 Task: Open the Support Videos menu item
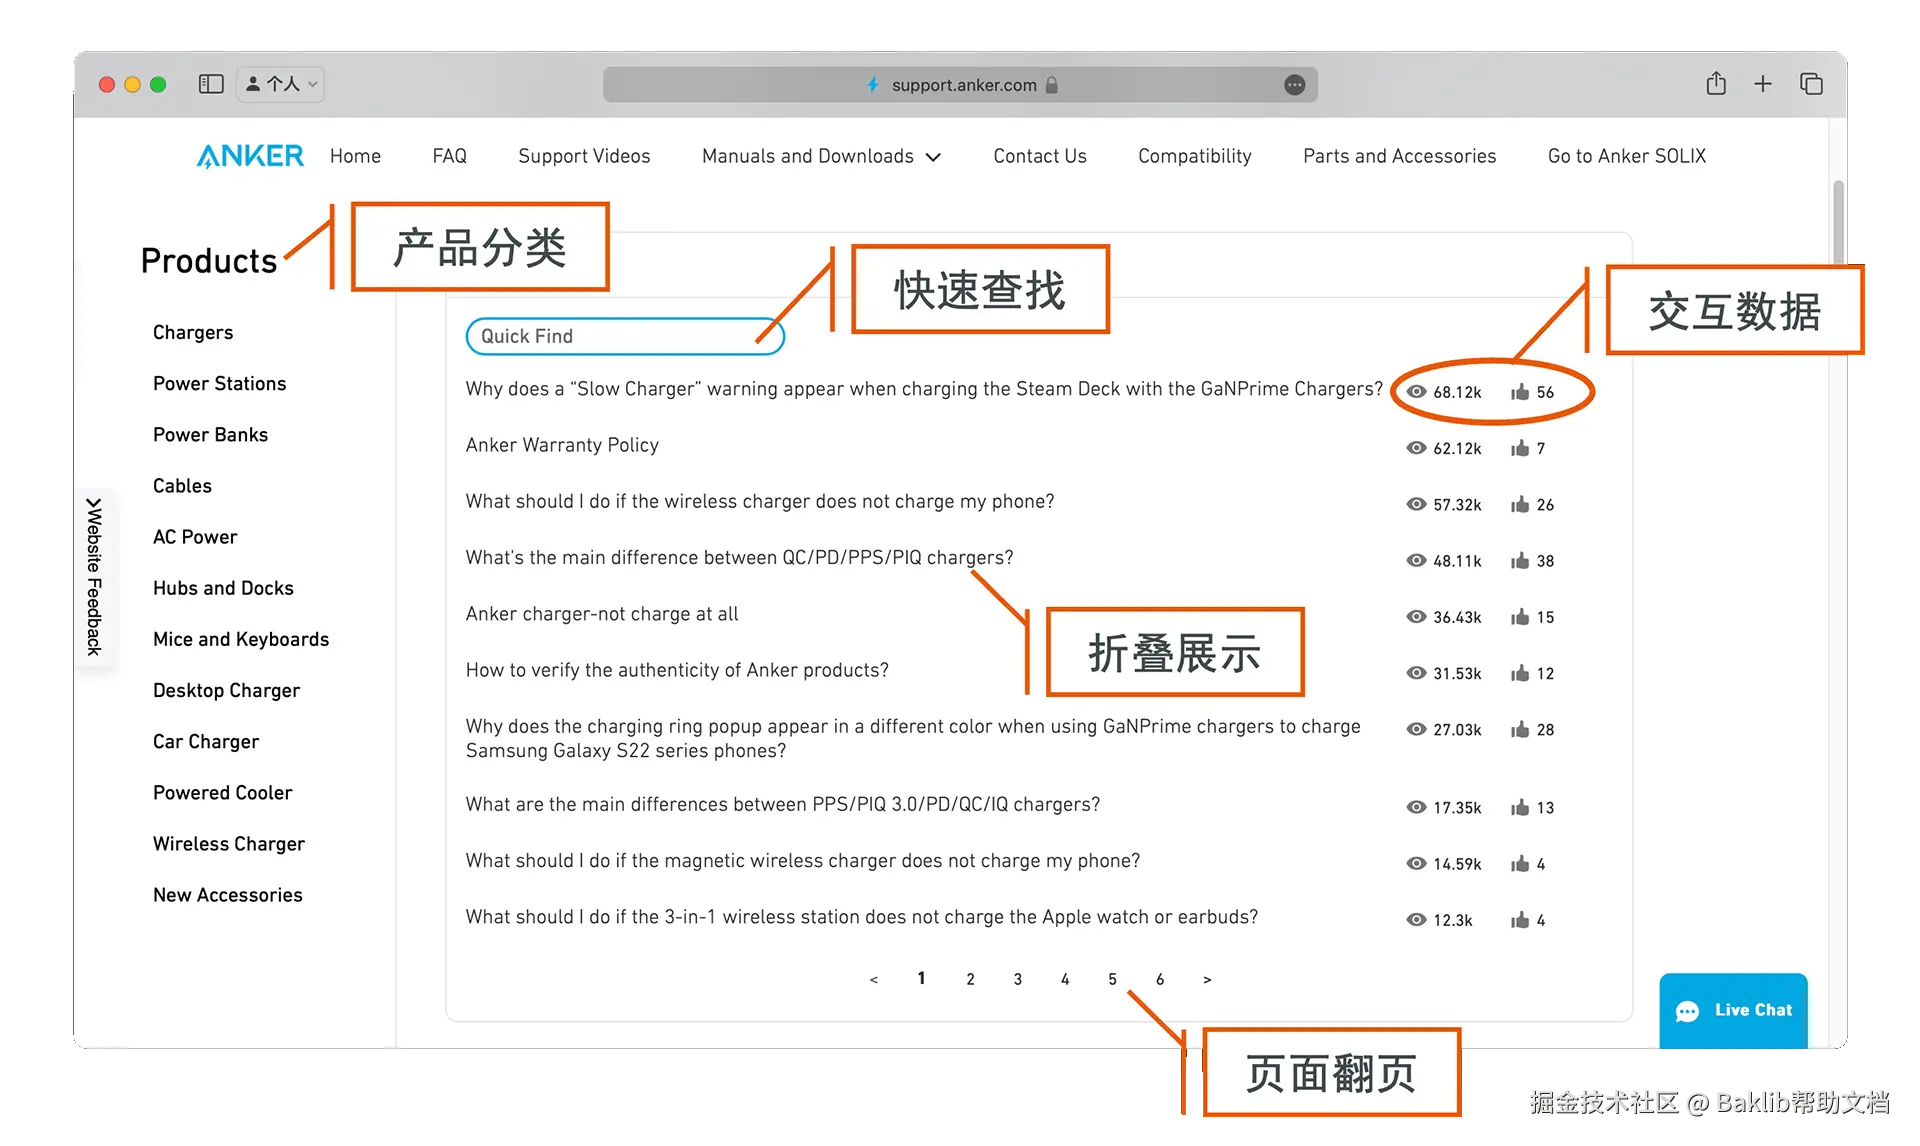[x=584, y=156]
